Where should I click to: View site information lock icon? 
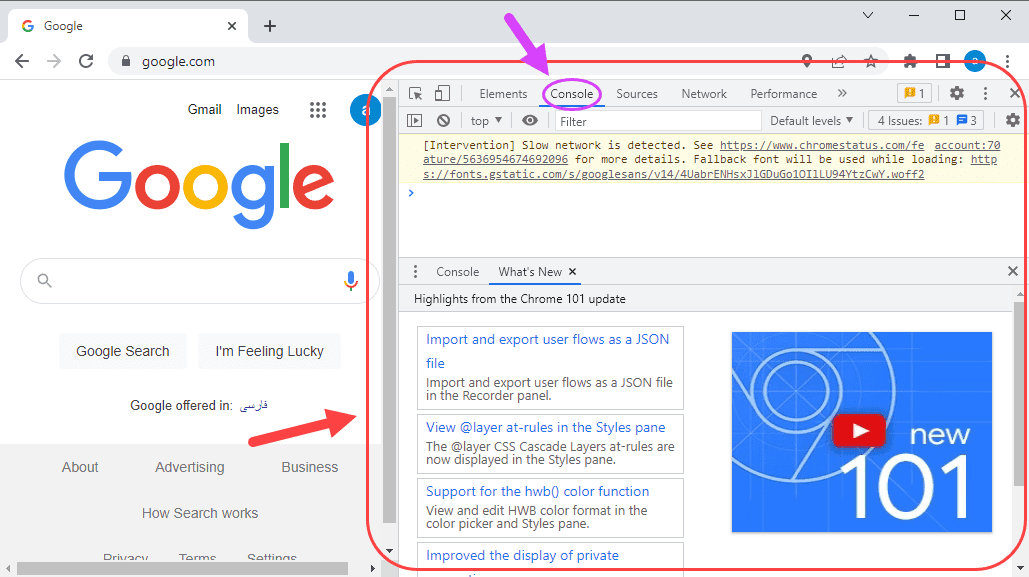126,61
